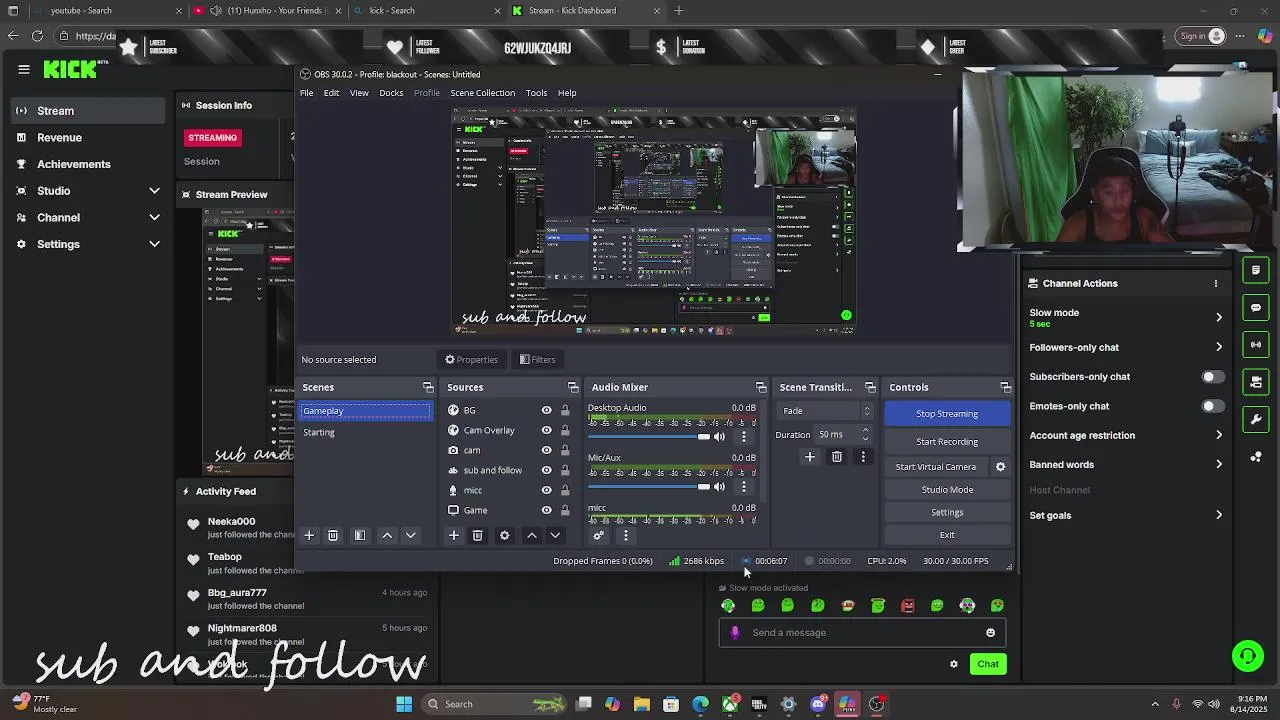Click Start Recording button
The height and width of the screenshot is (720, 1280).
947,441
